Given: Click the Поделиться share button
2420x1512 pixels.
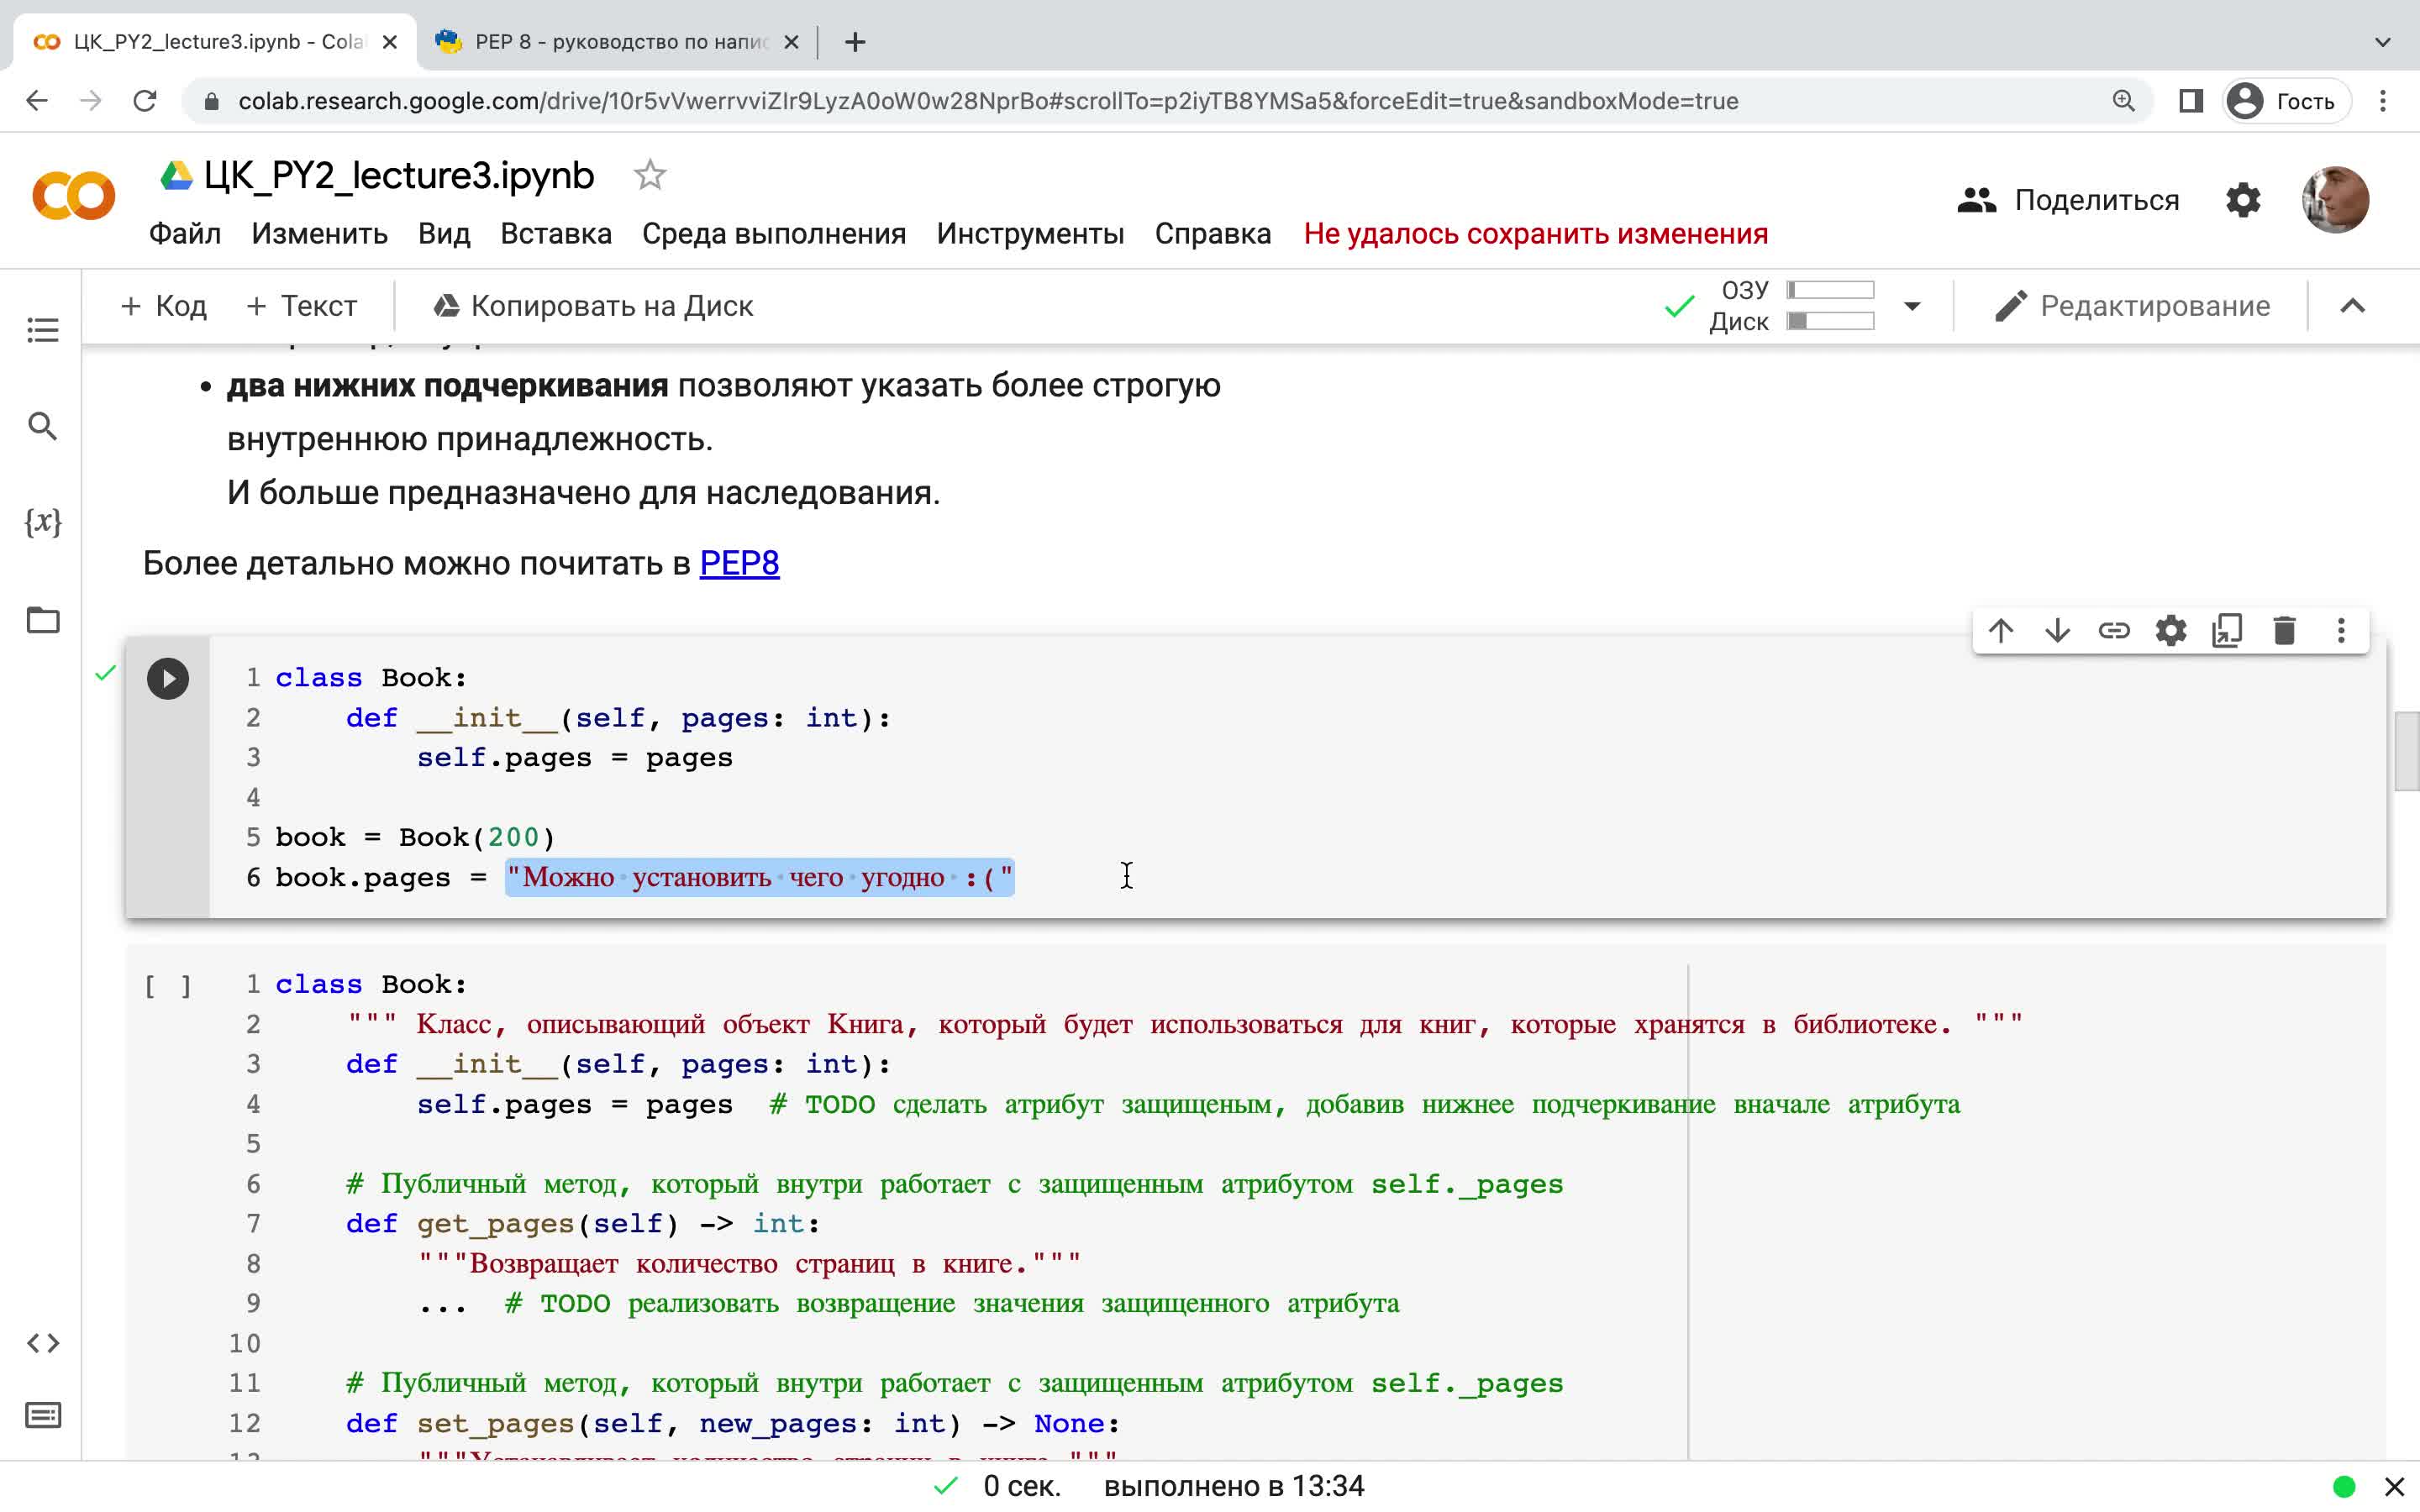Looking at the screenshot, I should pyautogui.click(x=2068, y=200).
